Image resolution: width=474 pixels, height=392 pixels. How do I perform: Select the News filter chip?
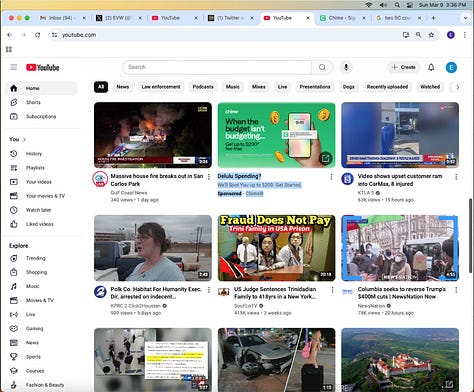click(123, 87)
